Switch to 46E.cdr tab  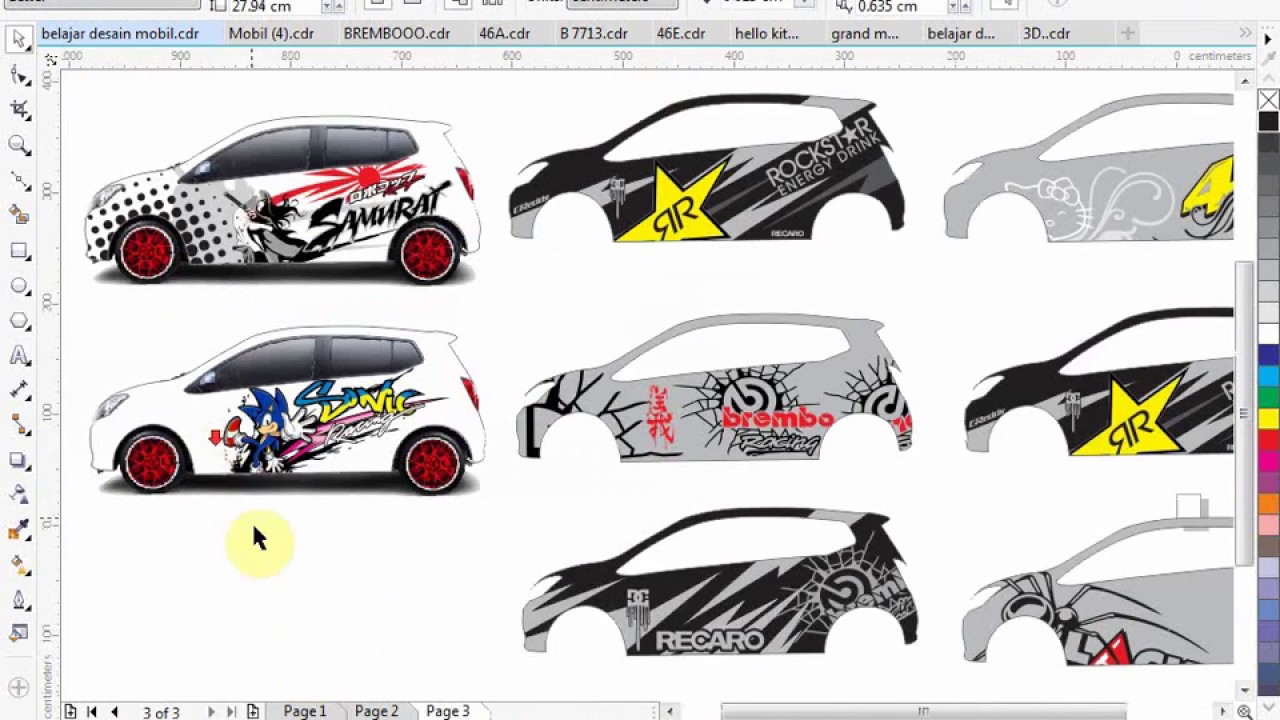coord(681,33)
